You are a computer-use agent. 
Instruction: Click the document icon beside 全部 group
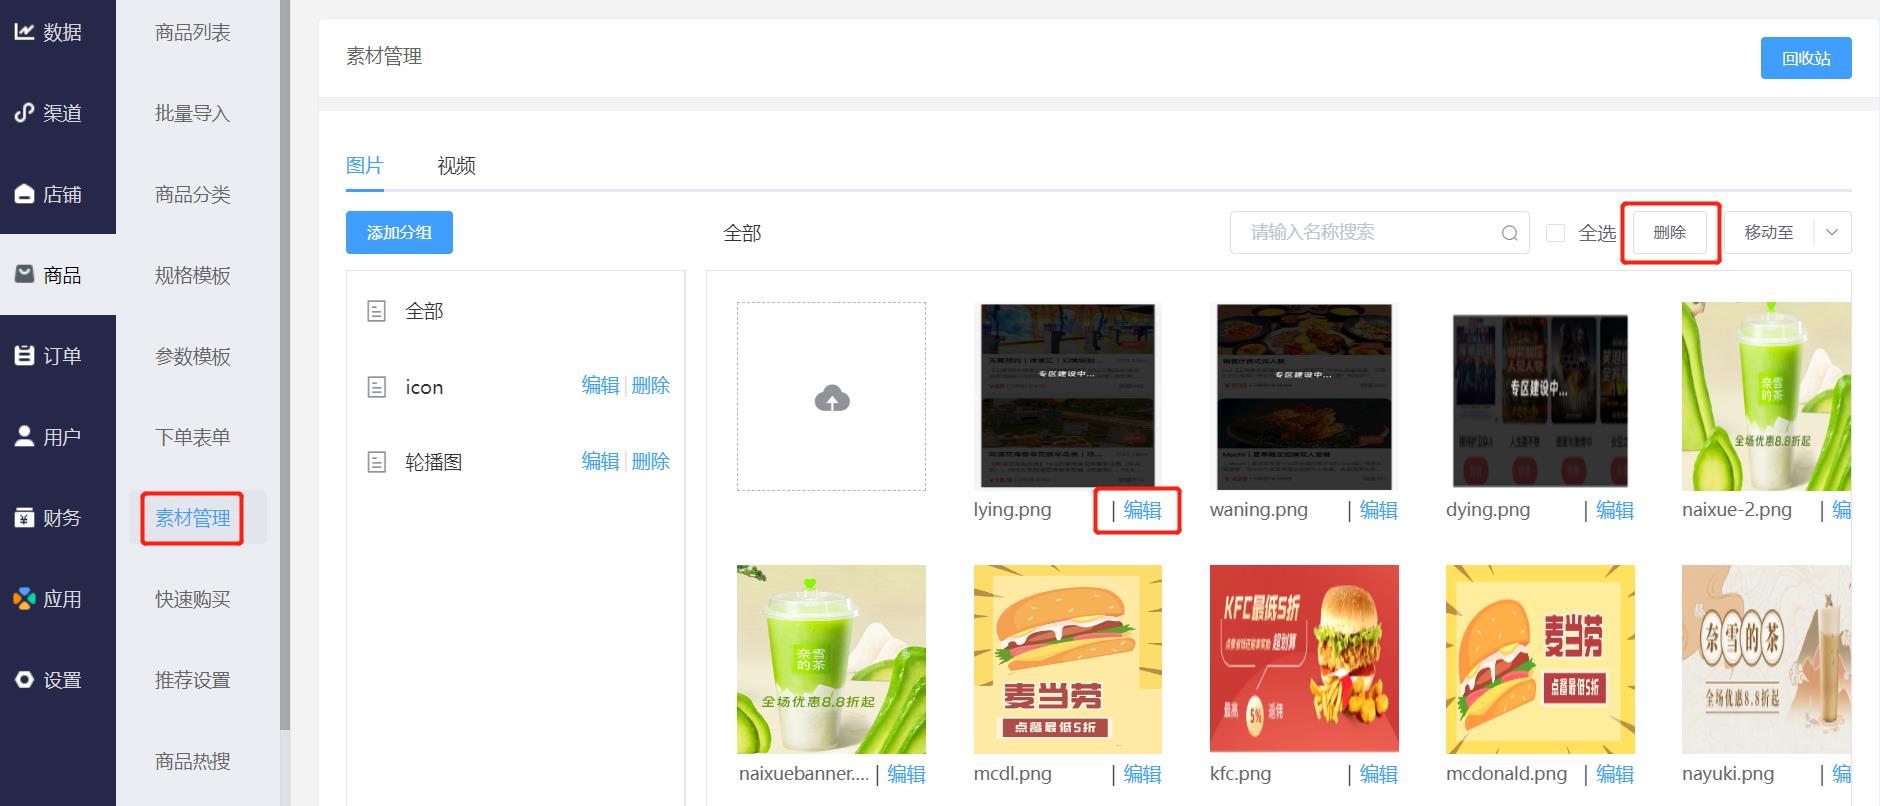coord(377,311)
